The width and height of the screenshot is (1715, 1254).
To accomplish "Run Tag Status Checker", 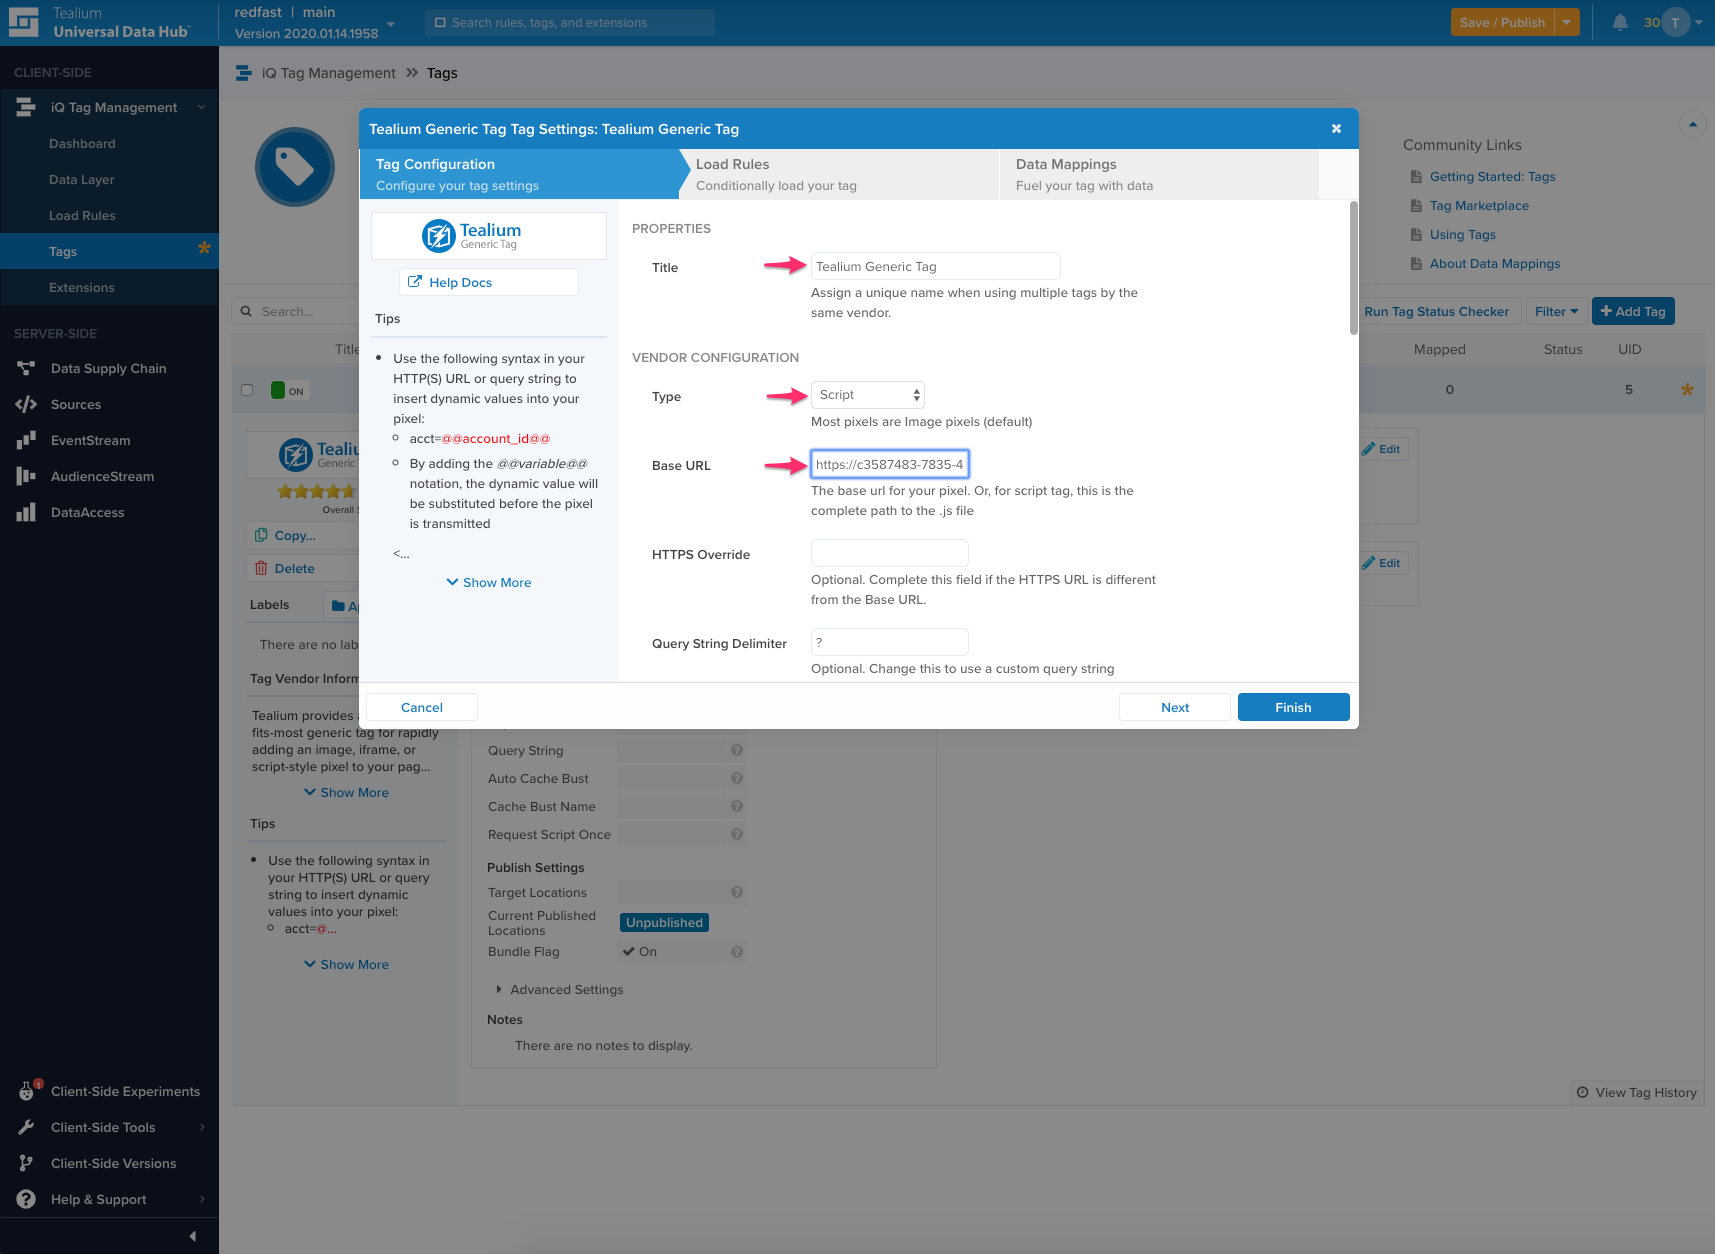I will click(x=1437, y=311).
